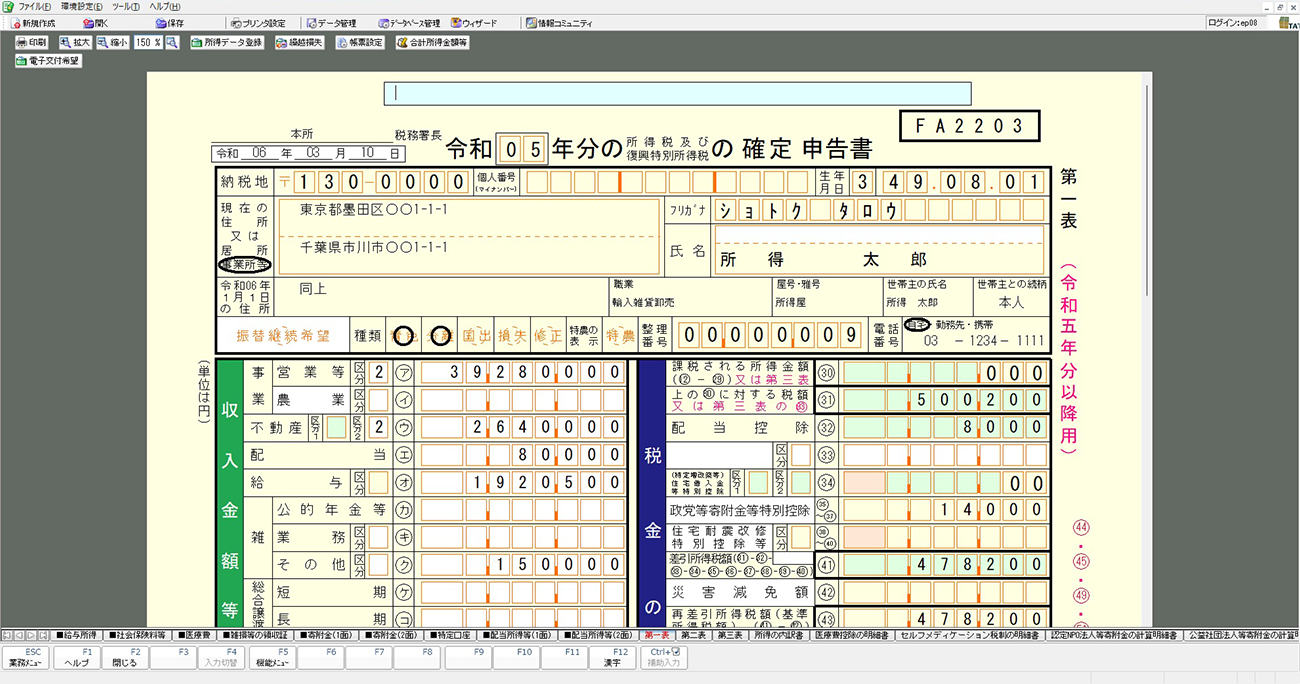The height and width of the screenshot is (684, 1300).
Task: Toggle the 損失 type option on the form
Action: click(x=512, y=336)
